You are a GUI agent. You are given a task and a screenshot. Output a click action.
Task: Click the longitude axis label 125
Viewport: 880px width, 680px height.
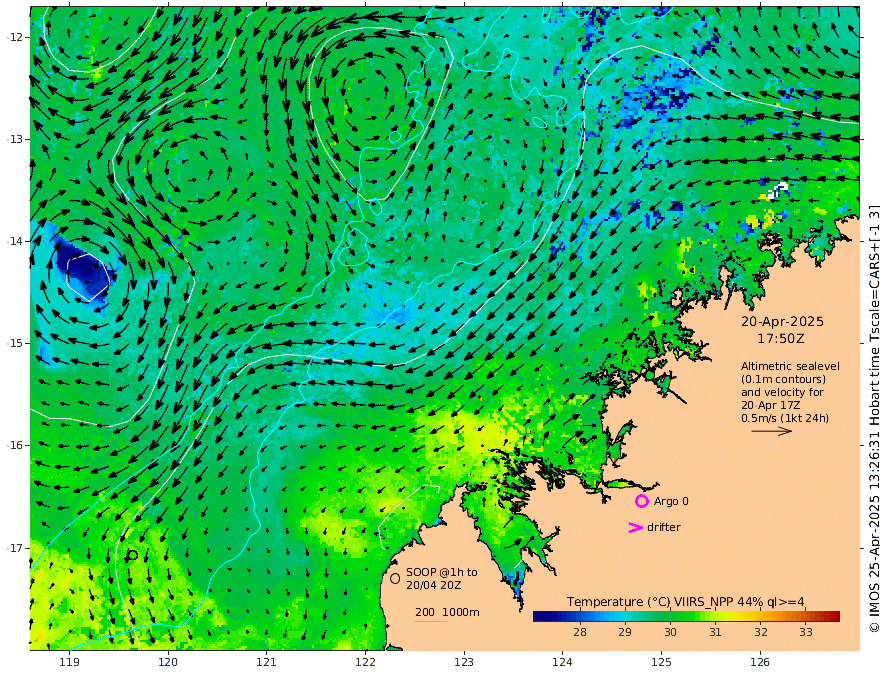661,663
